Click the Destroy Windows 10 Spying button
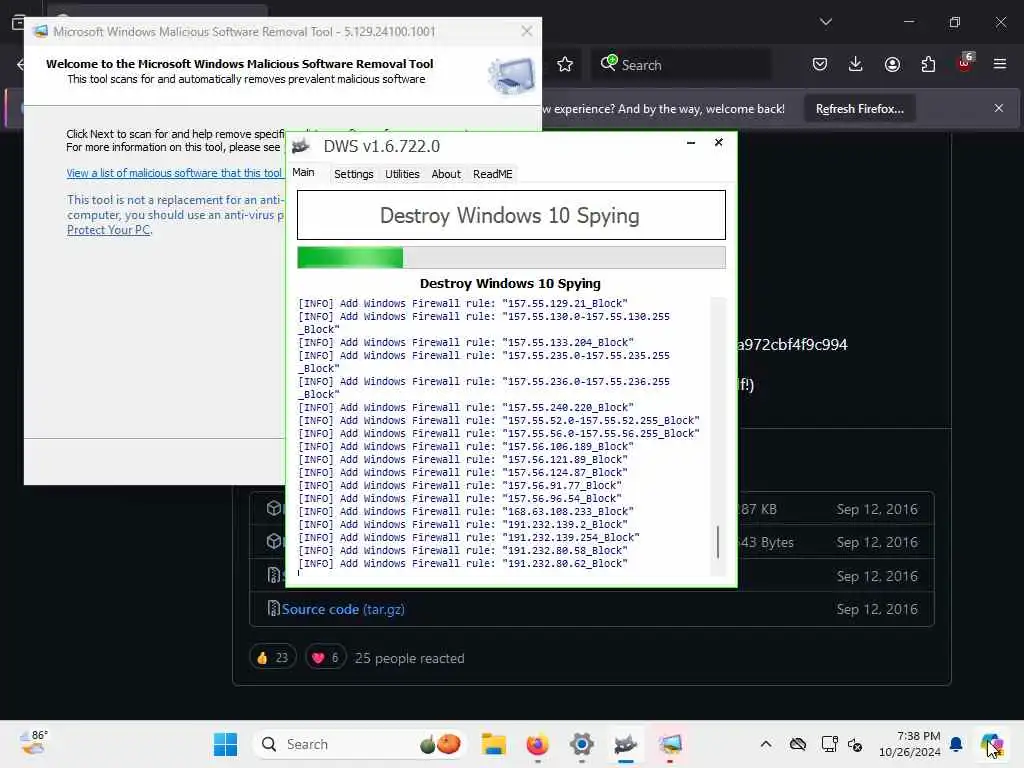The width and height of the screenshot is (1024, 768). pyautogui.click(x=511, y=215)
